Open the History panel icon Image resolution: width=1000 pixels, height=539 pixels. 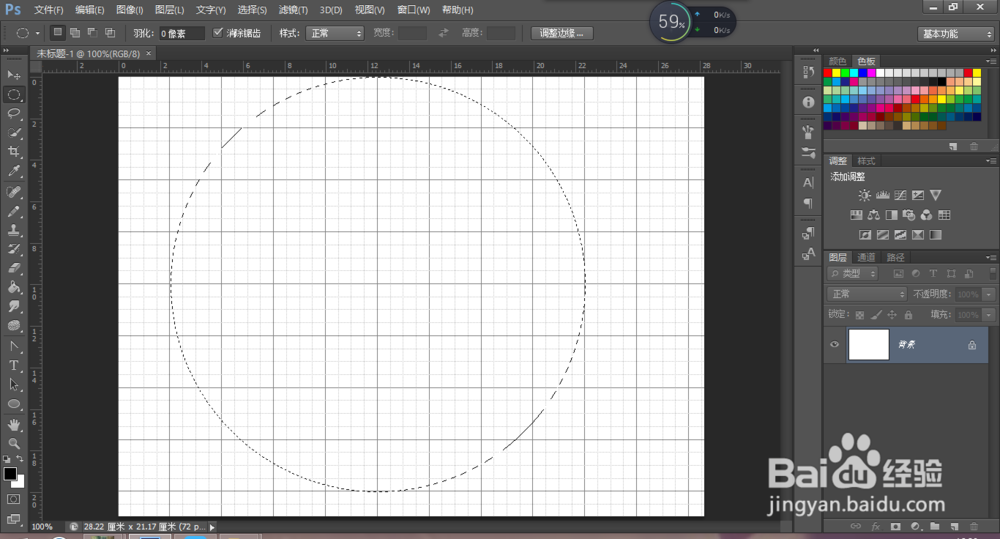tap(808, 72)
